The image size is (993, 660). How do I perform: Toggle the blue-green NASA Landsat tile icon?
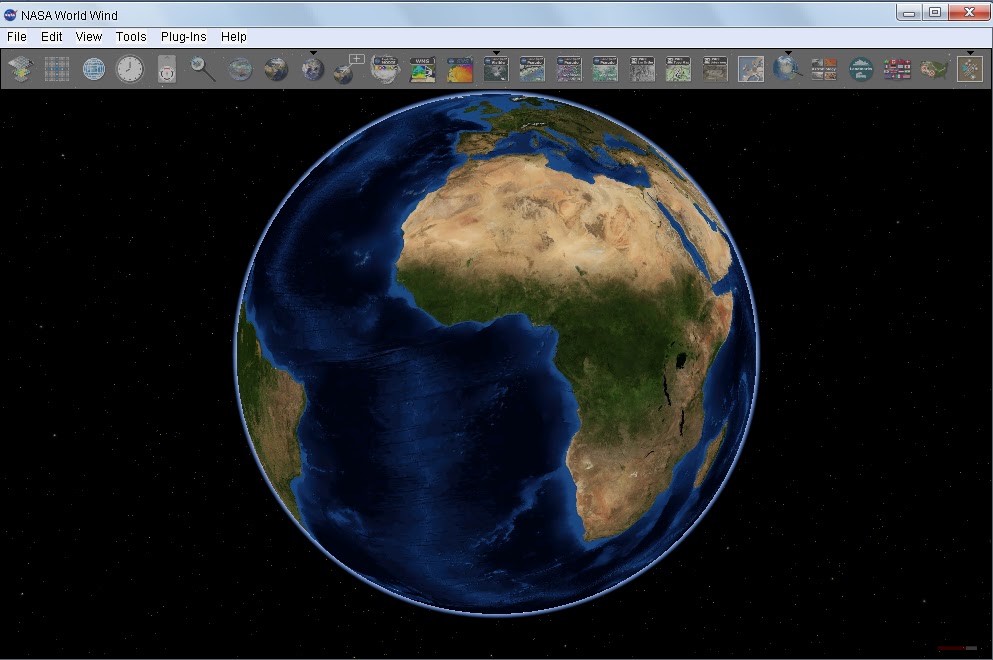click(x=532, y=69)
